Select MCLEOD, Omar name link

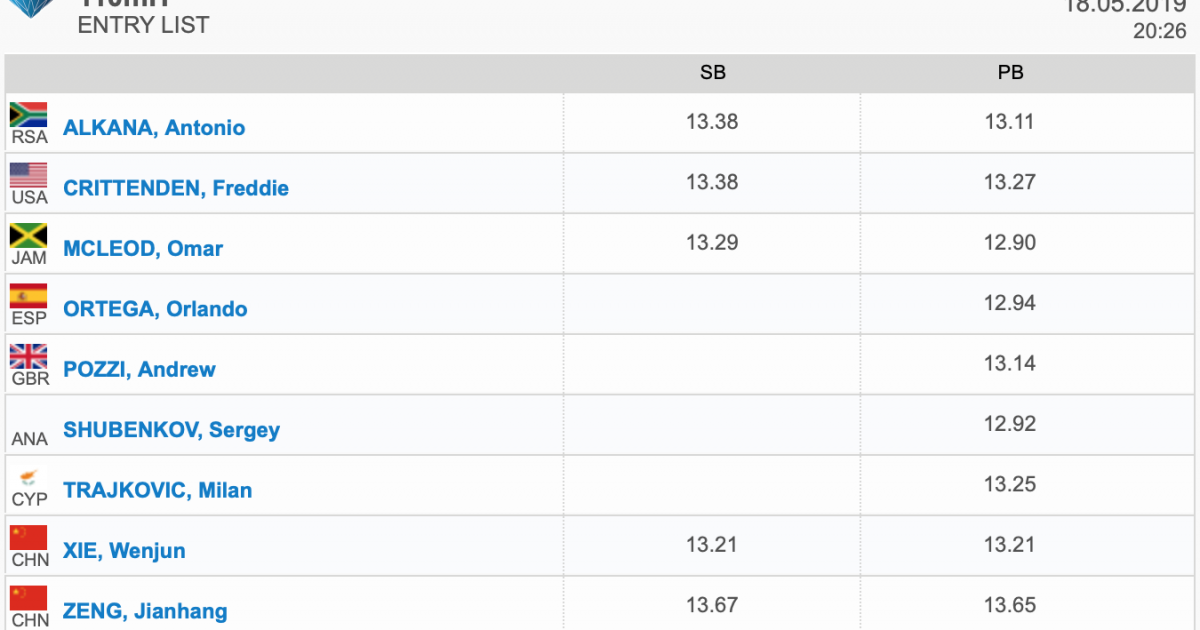[x=143, y=249]
